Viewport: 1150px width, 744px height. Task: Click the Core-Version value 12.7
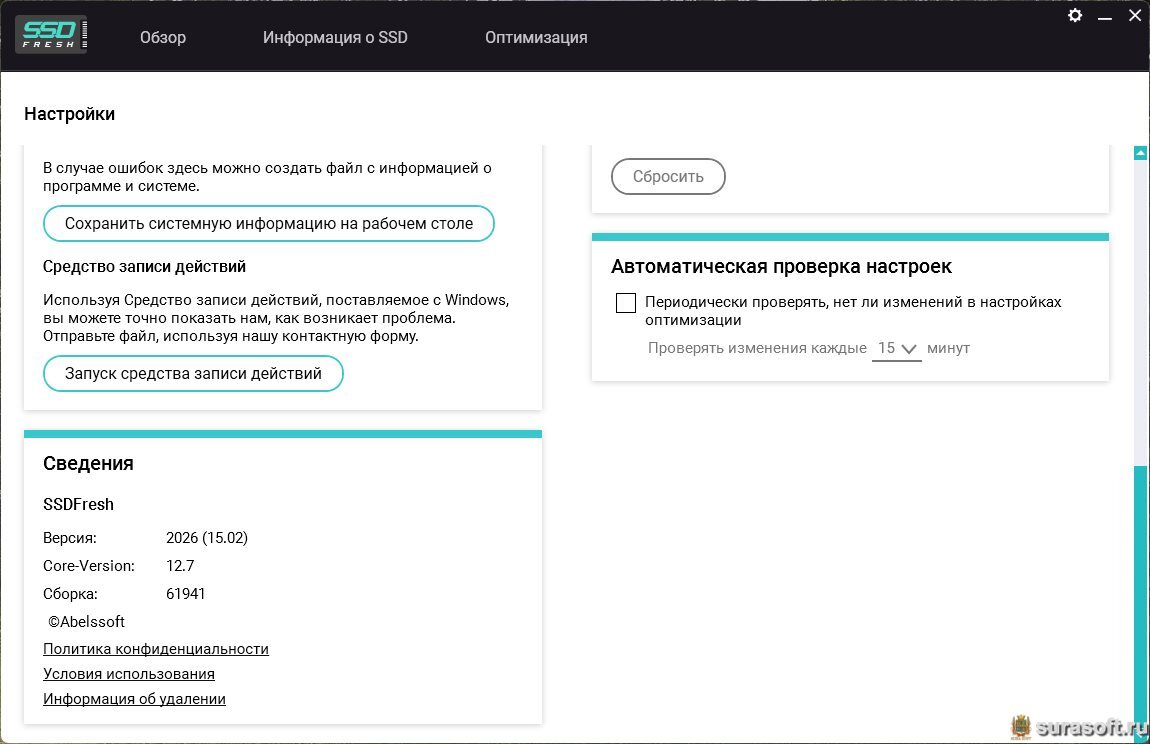pyautogui.click(x=180, y=566)
